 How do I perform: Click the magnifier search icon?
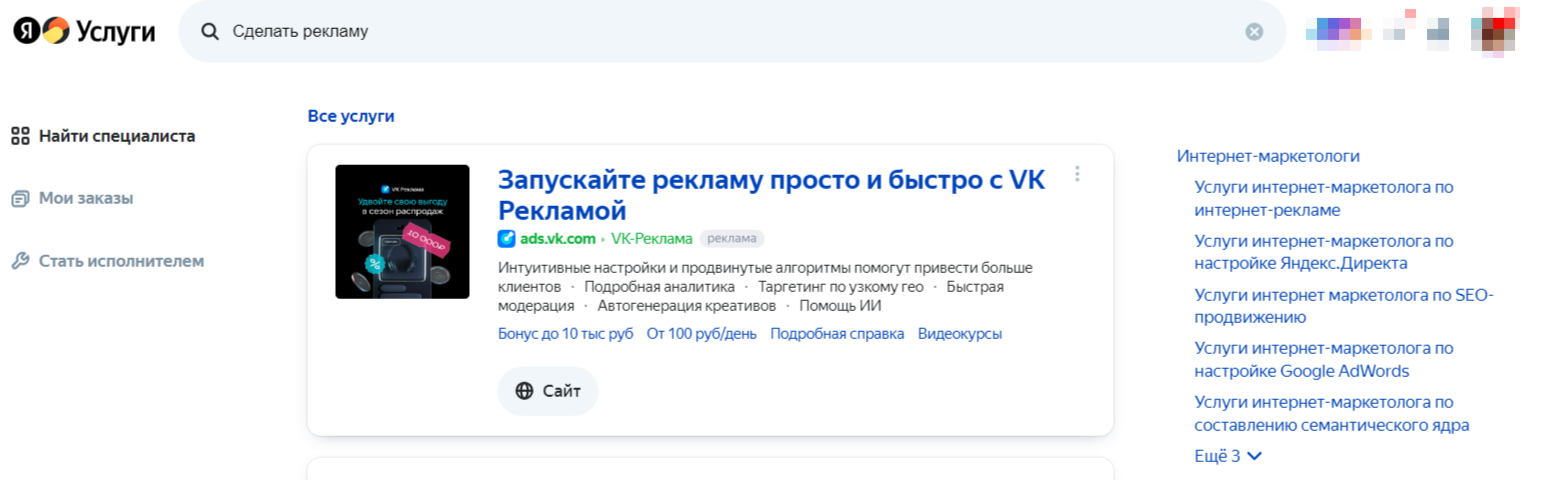click(x=210, y=31)
